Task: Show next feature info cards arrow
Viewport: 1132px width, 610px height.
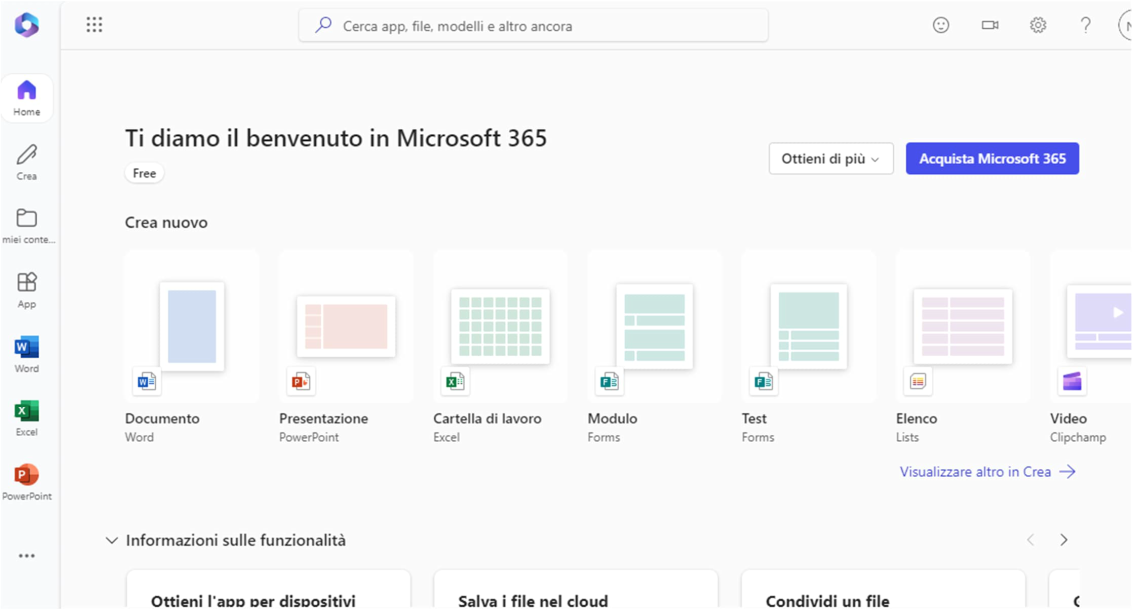Action: [x=1063, y=540]
